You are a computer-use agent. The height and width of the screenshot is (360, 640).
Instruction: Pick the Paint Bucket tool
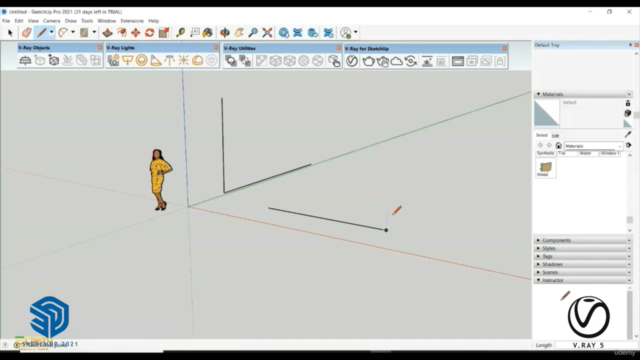coord(208,33)
